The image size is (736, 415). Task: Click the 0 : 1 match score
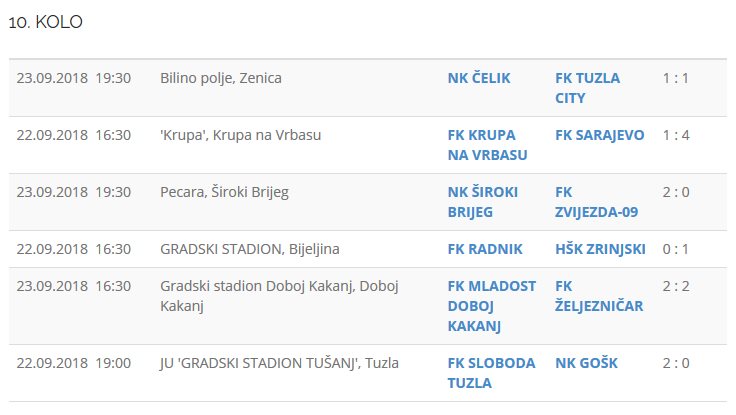[x=676, y=249]
